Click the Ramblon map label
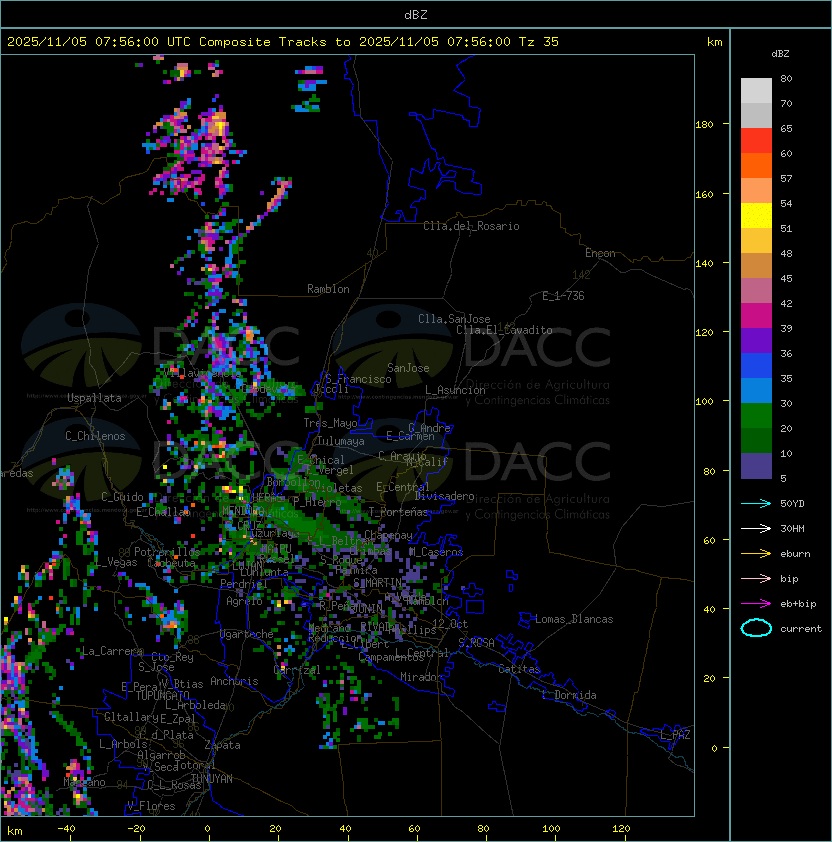Screen dimensions: 832x842 click(x=328, y=289)
